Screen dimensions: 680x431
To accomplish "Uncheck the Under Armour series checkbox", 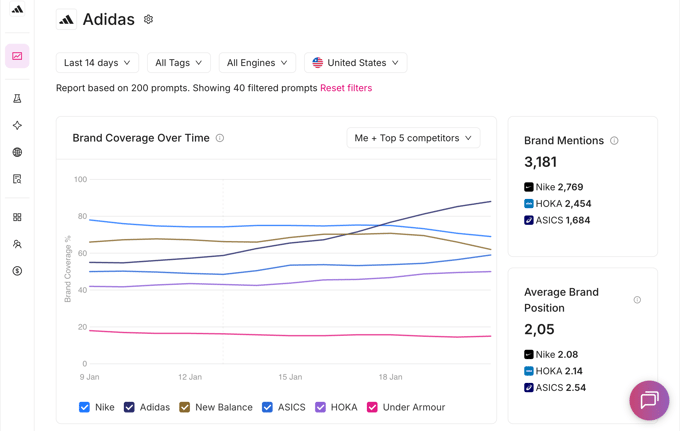I will [x=373, y=407].
